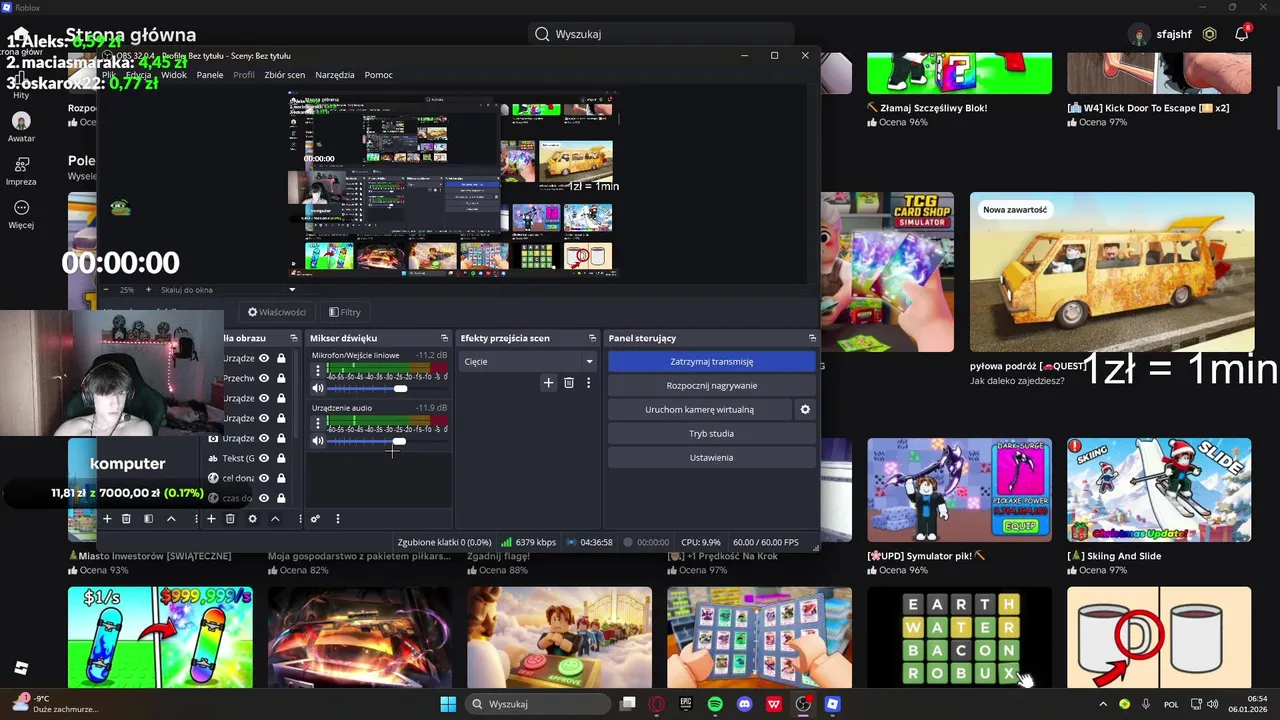Open source properties gear in sources toolbar

pos(252,519)
